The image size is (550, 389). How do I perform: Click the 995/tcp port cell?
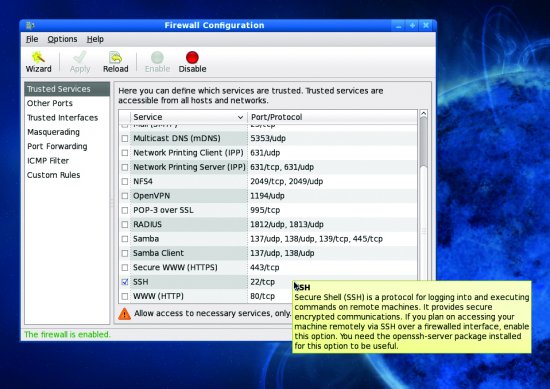tap(265, 210)
